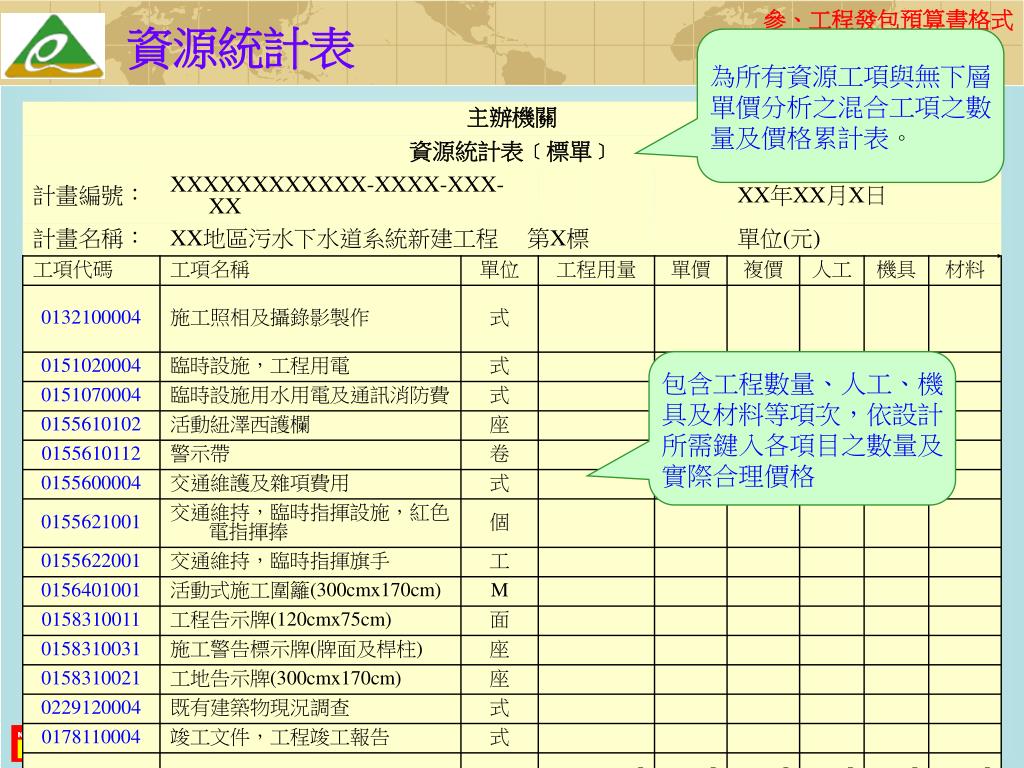Click the 警示帶 item name
1024x768 pixels.
[200, 454]
